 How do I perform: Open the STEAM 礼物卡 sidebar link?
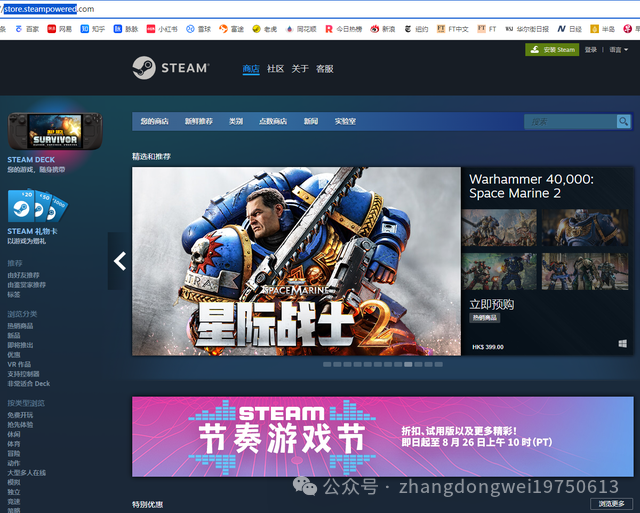pyautogui.click(x=32, y=231)
